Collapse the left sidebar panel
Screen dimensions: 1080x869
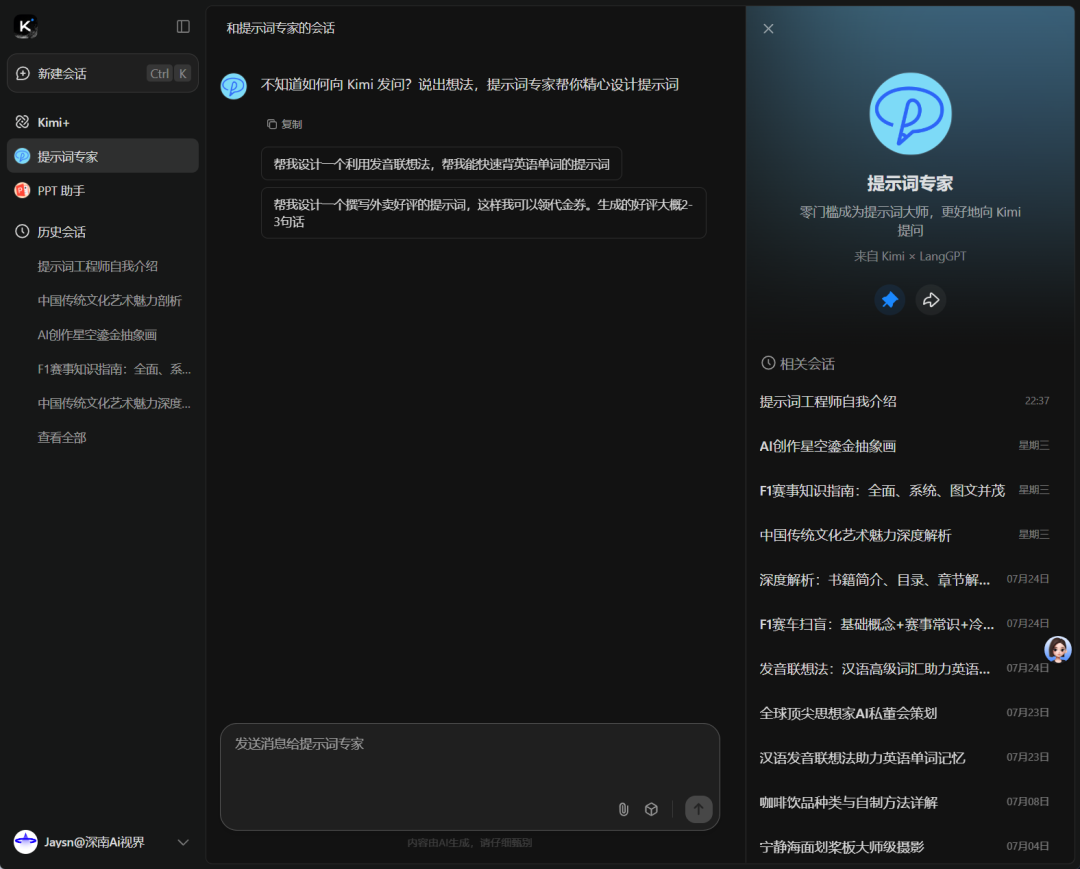[183, 26]
